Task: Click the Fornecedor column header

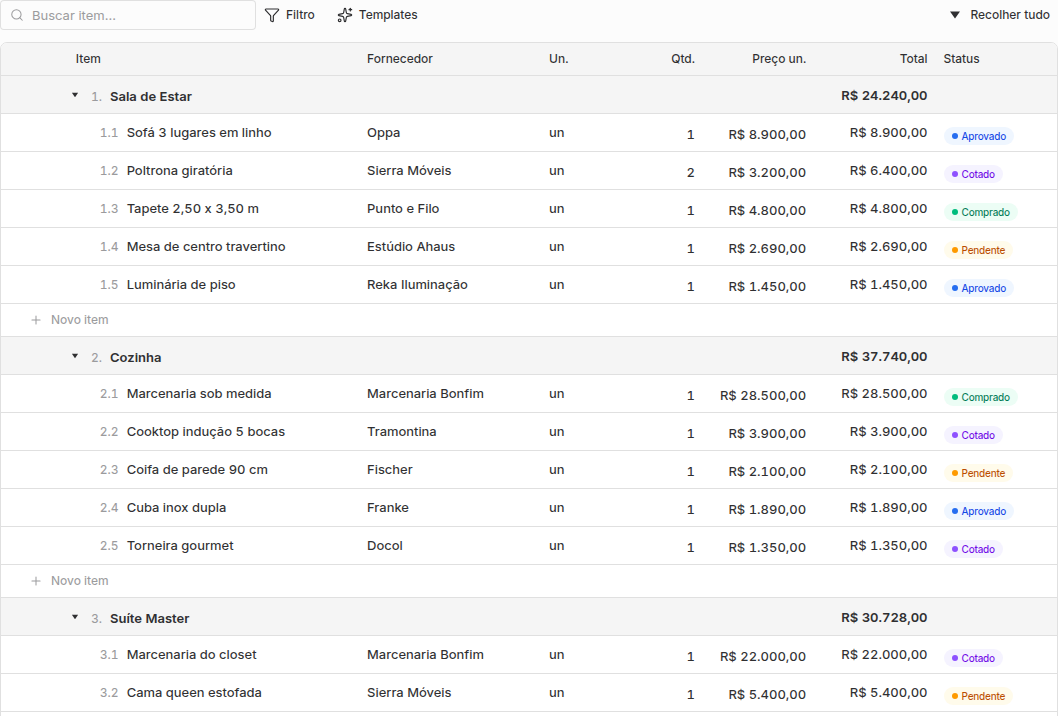Action: [x=399, y=59]
